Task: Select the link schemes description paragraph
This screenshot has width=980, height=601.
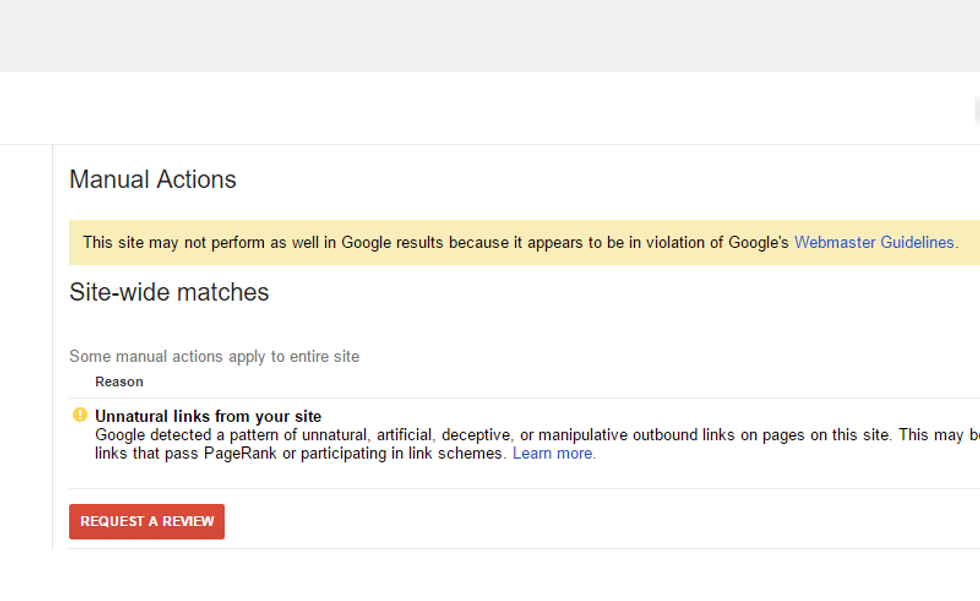Action: (300, 453)
